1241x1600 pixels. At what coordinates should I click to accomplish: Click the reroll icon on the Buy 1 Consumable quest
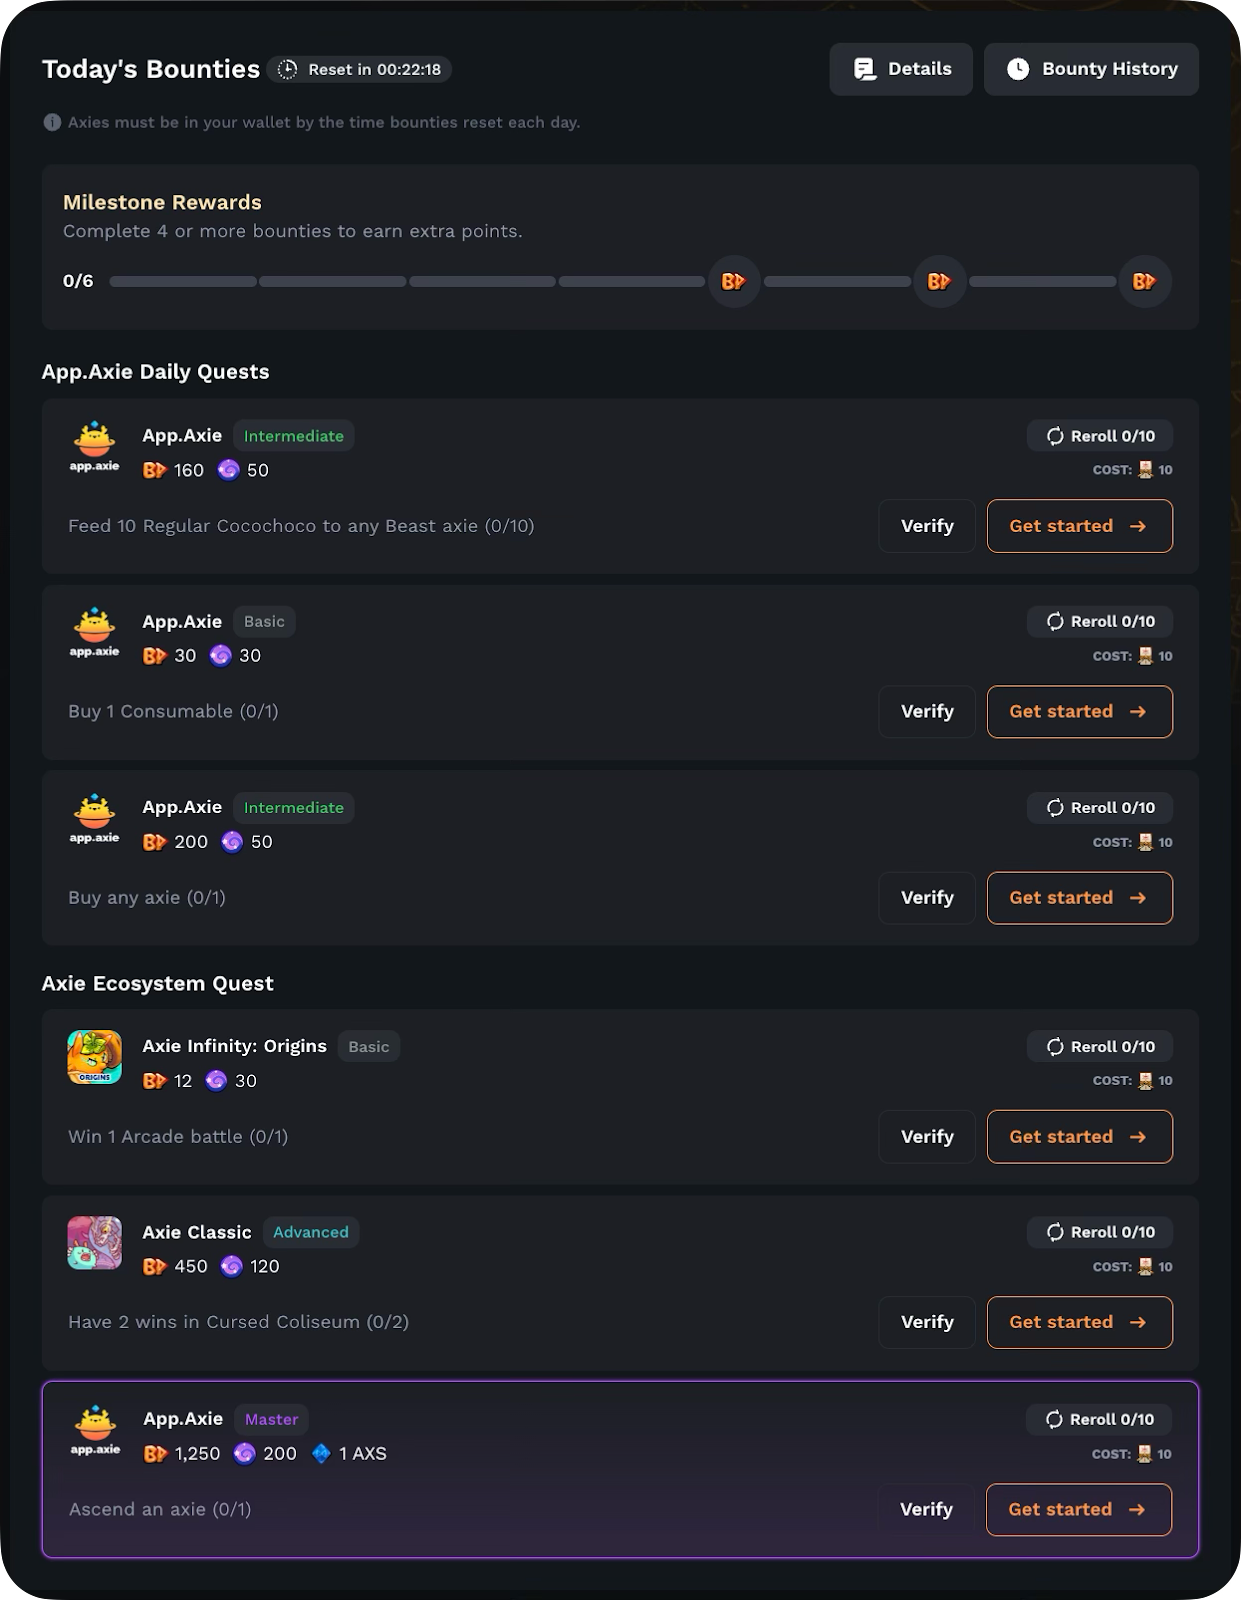[x=1055, y=621]
